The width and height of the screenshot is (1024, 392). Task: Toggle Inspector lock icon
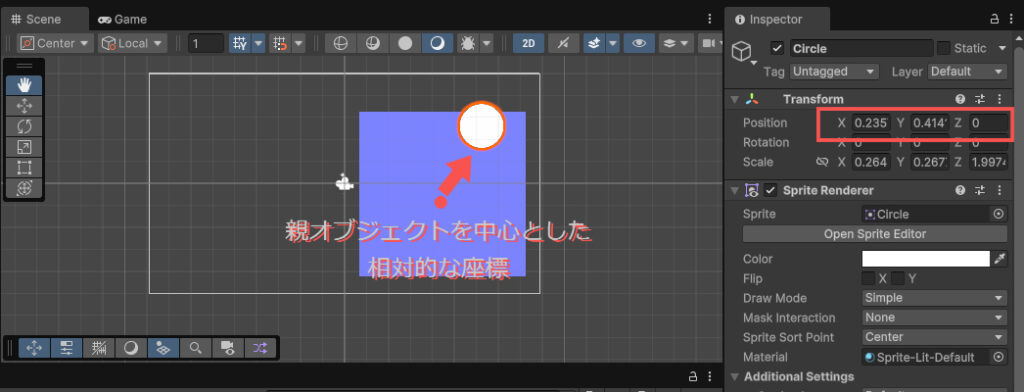coord(995,20)
